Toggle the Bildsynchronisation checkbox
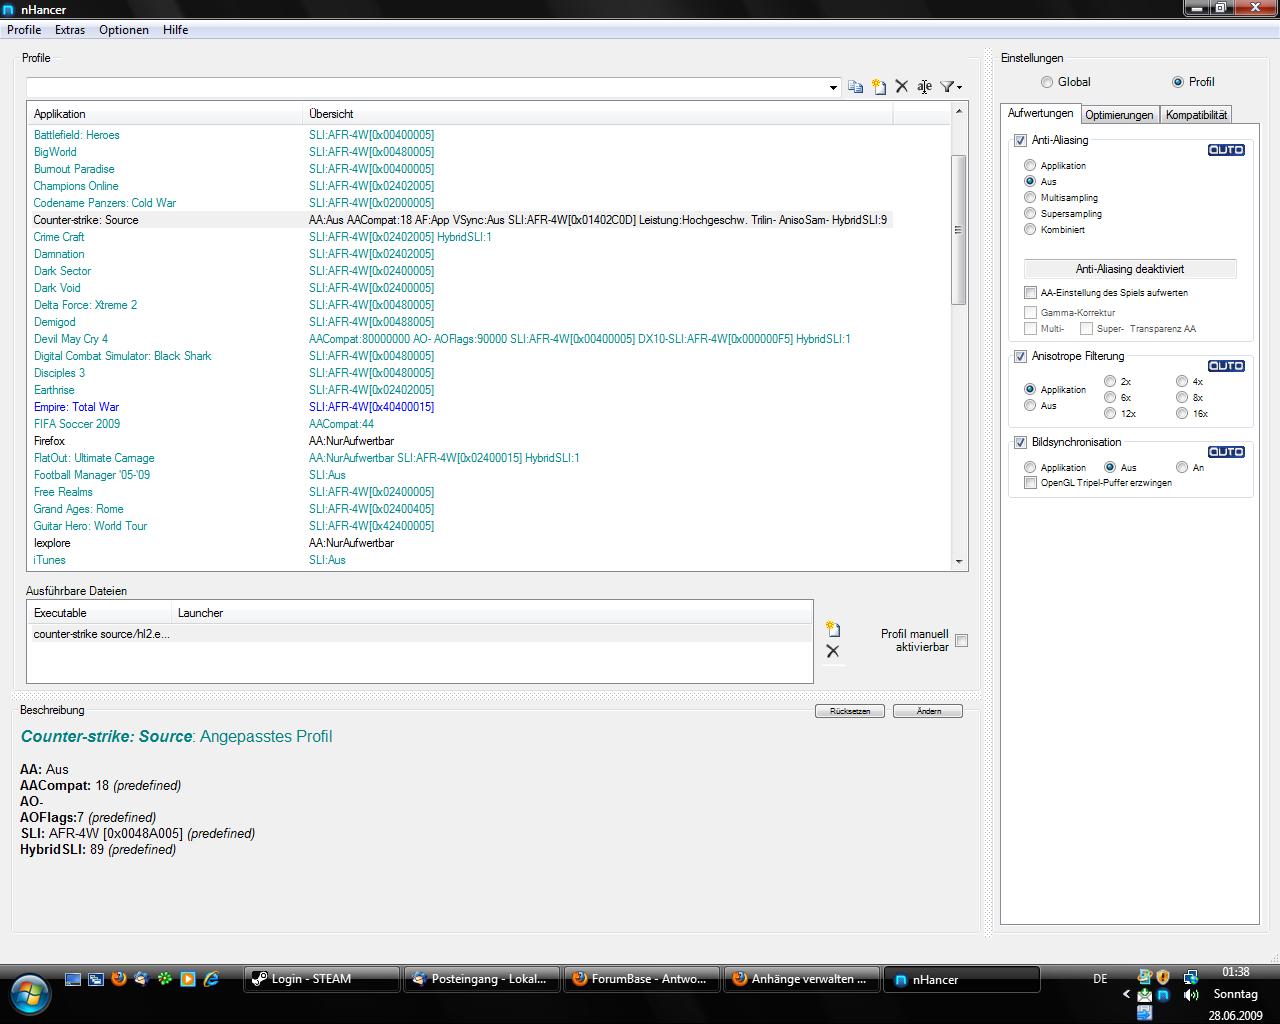The width and height of the screenshot is (1280, 1024). [1021, 443]
